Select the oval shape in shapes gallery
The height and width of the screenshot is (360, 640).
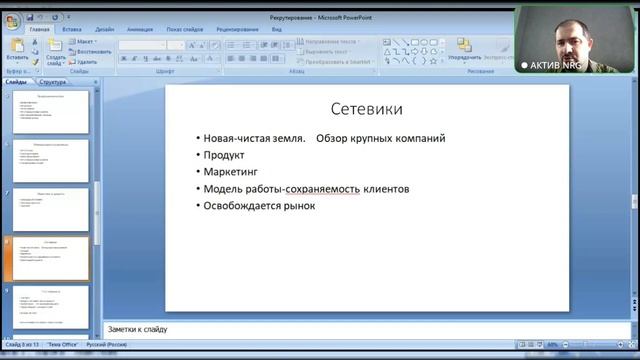(424, 42)
